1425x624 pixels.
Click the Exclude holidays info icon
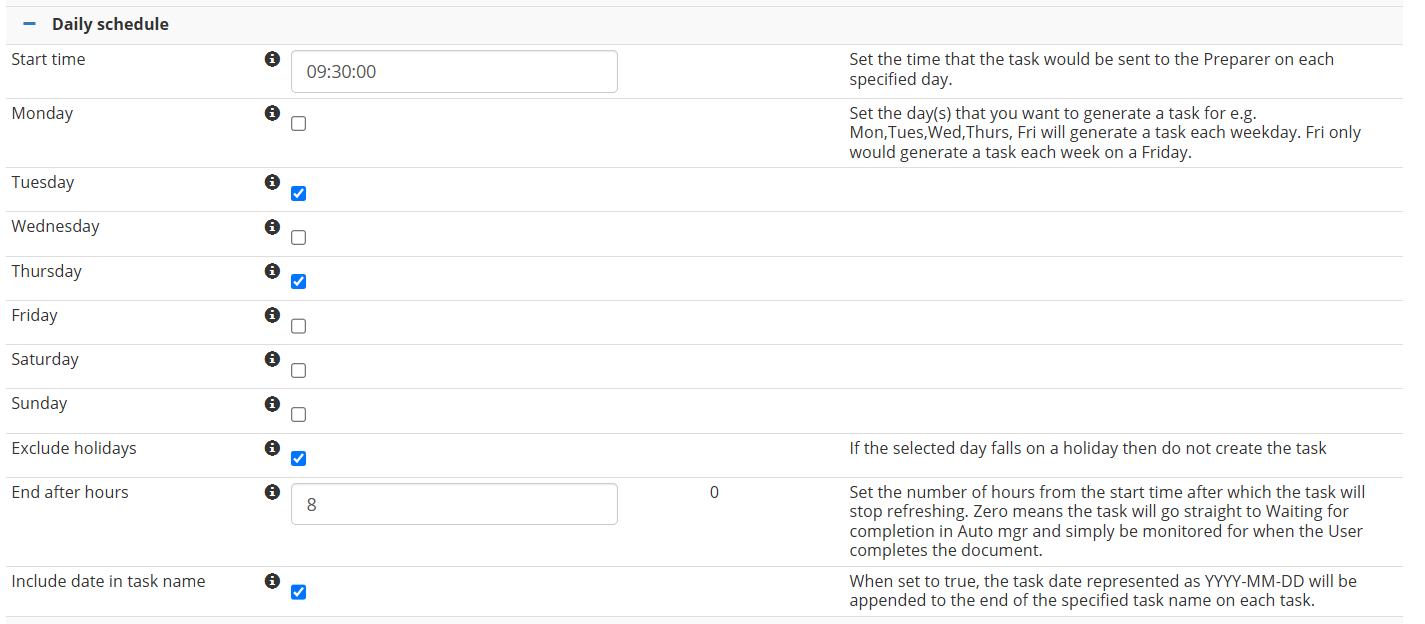click(x=272, y=448)
